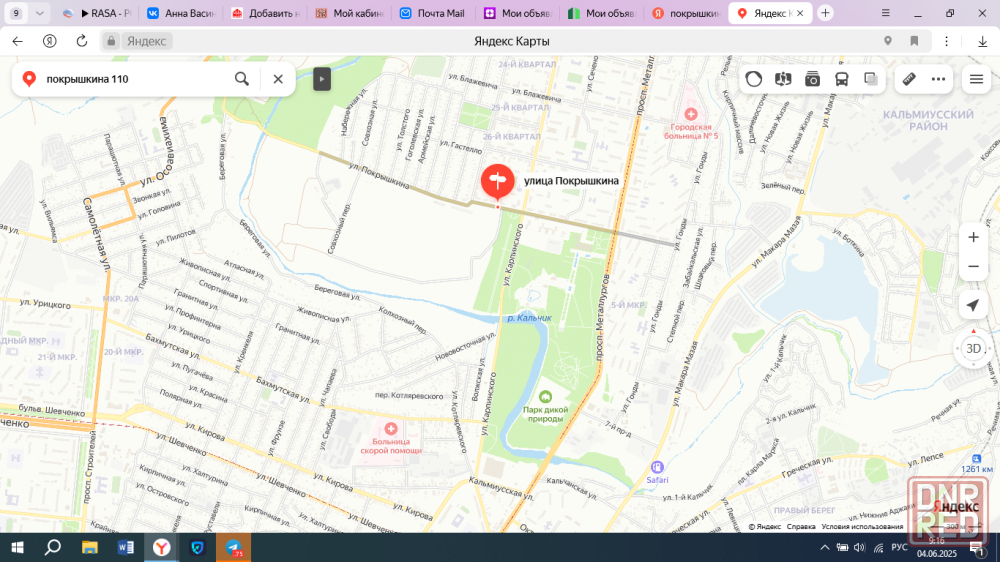Zoom out the map with minus
The height and width of the screenshot is (562, 1000).
tap(973, 267)
